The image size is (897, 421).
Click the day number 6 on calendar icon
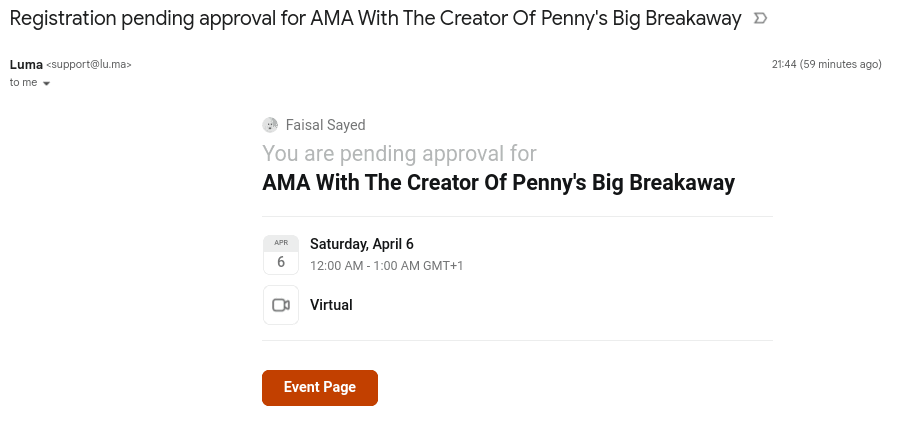click(281, 262)
